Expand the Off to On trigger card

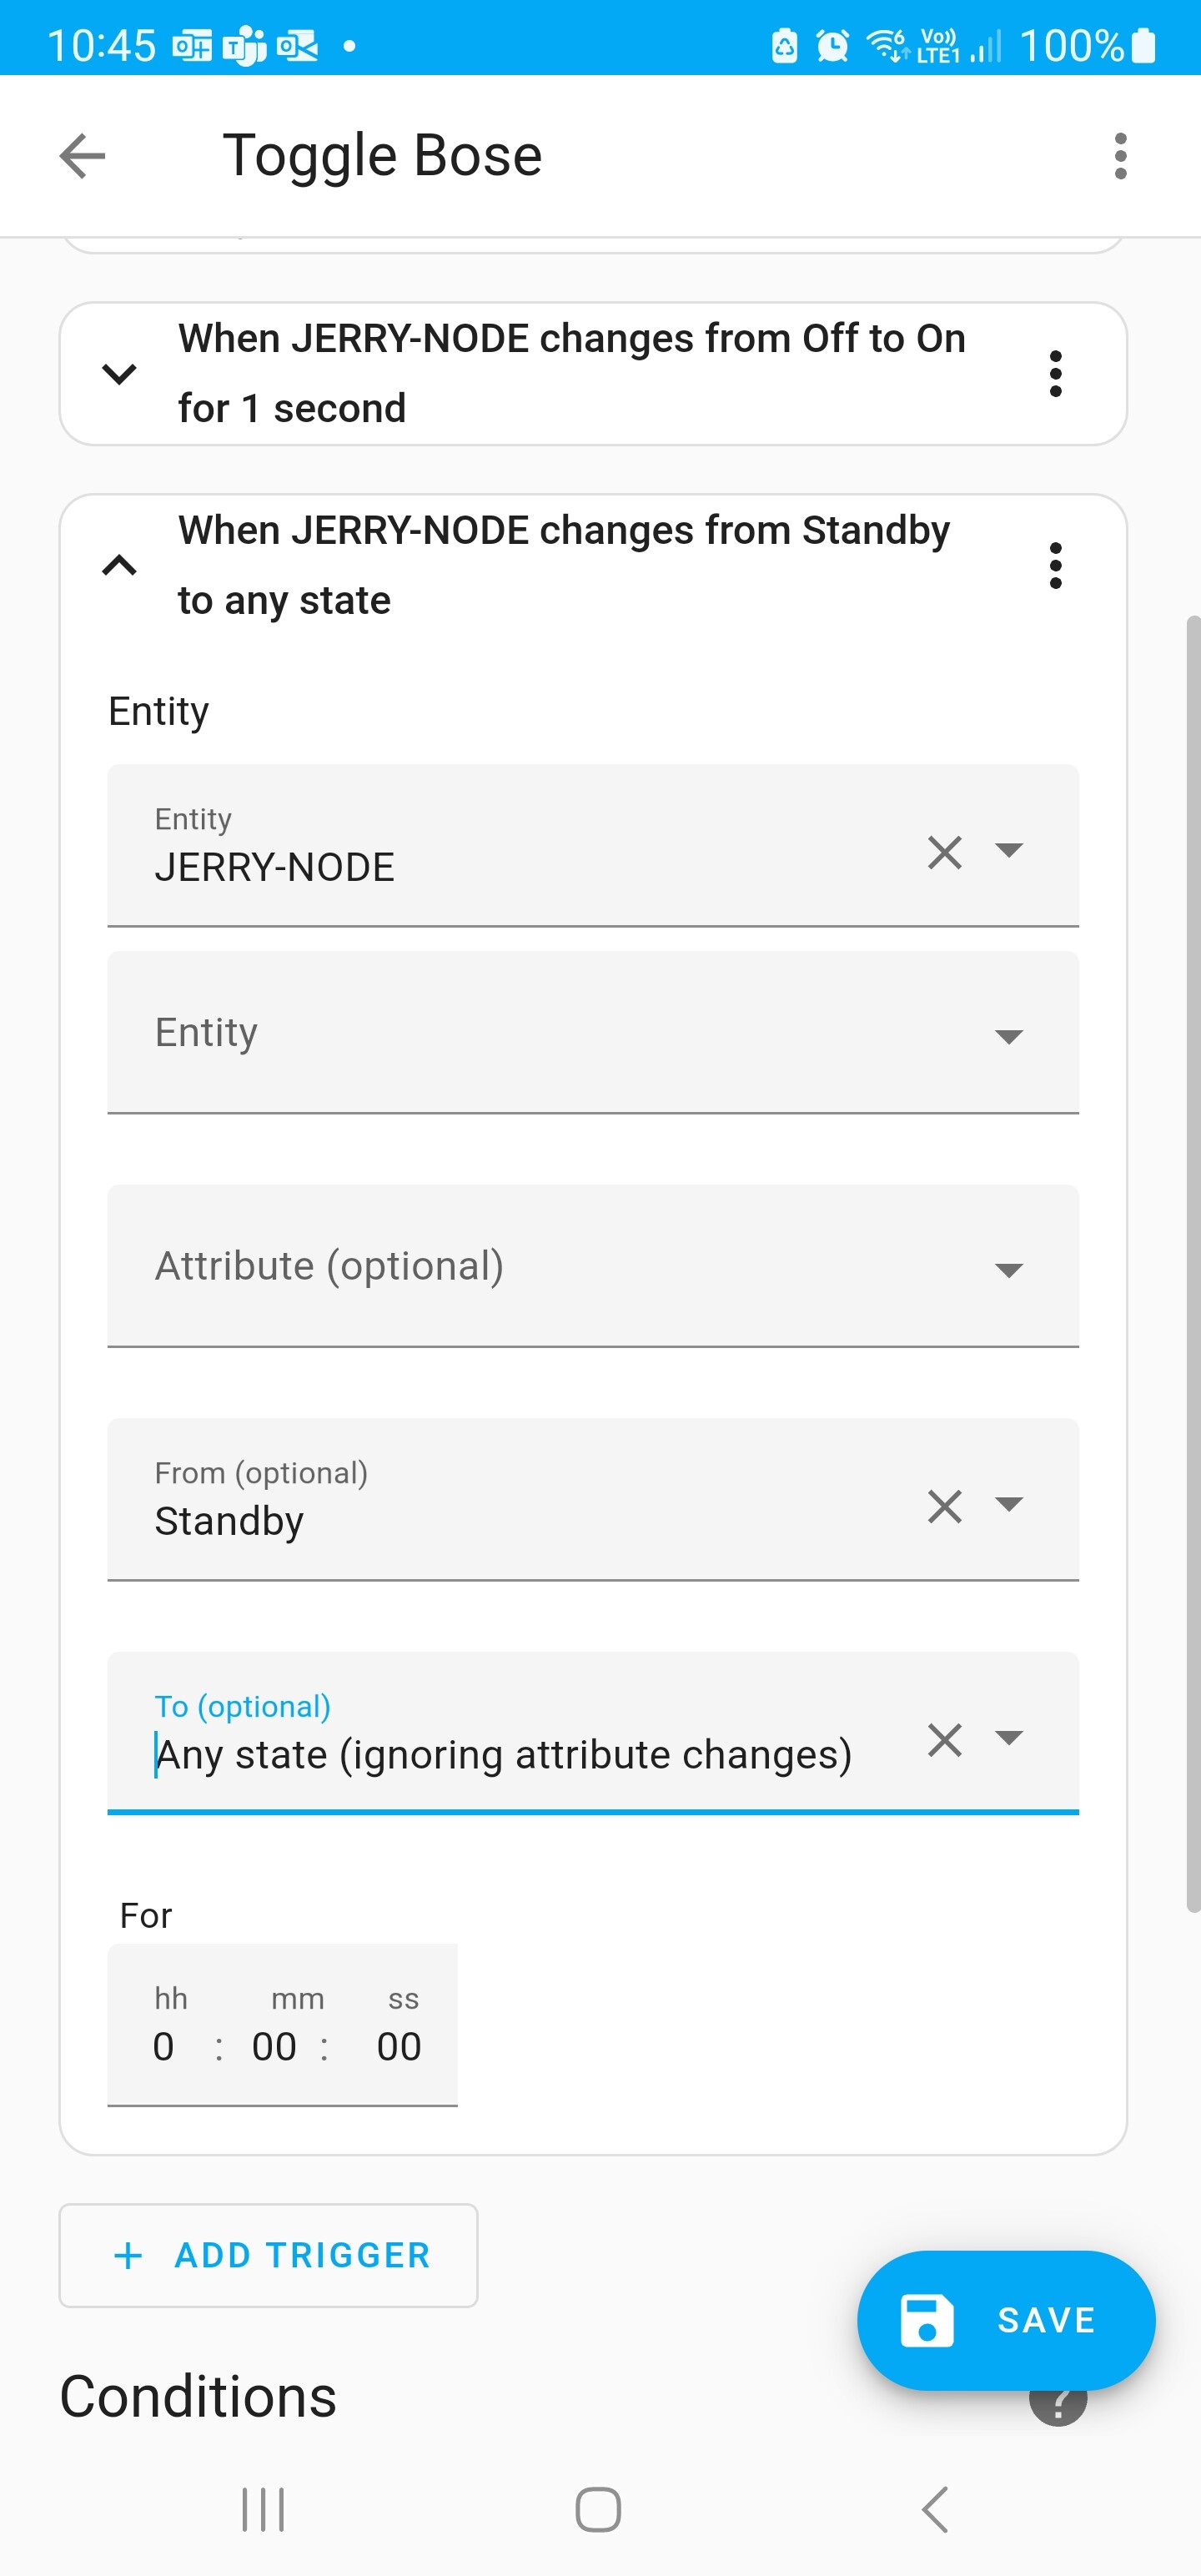tap(119, 374)
